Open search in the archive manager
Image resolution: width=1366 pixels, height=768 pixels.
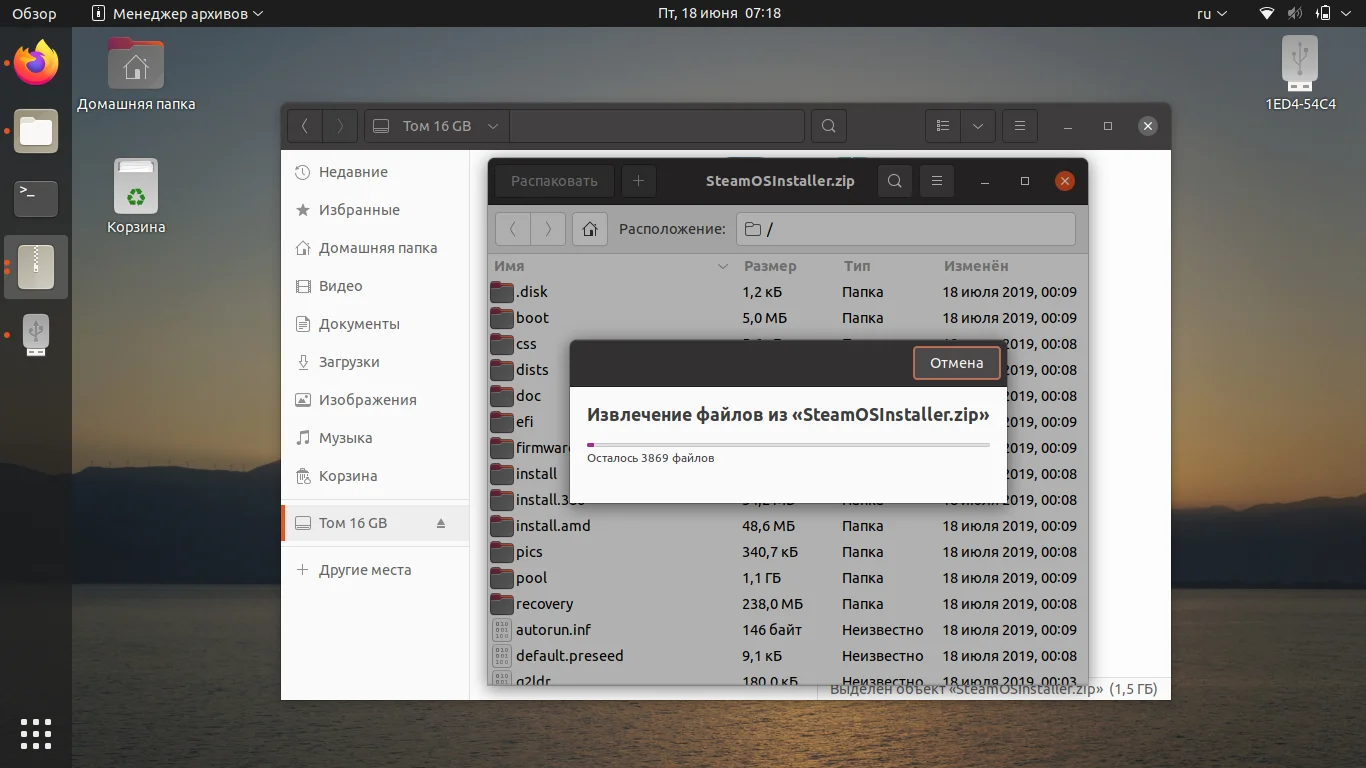(x=895, y=181)
